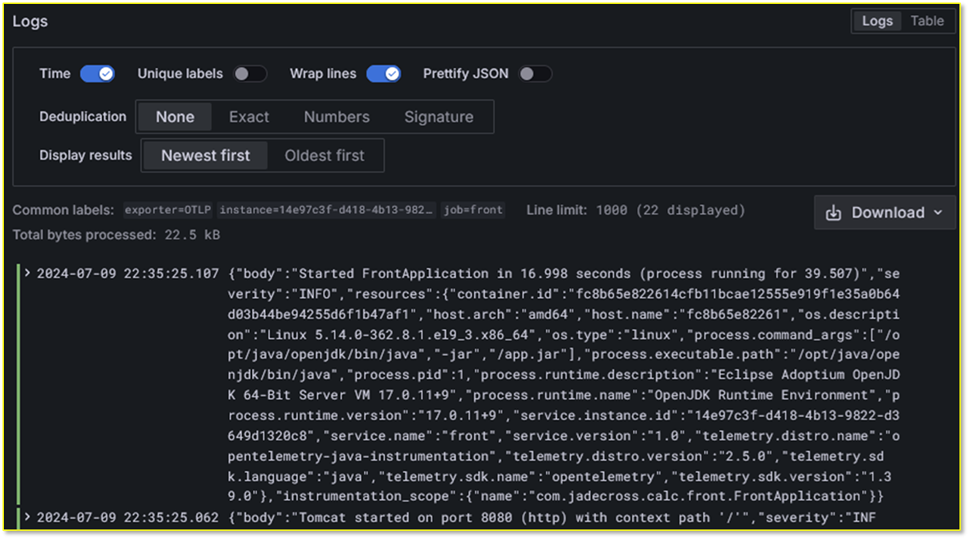The width and height of the screenshot is (969, 539).
Task: Click the exporter=OTLP common label
Action: pyautogui.click(x=167, y=210)
